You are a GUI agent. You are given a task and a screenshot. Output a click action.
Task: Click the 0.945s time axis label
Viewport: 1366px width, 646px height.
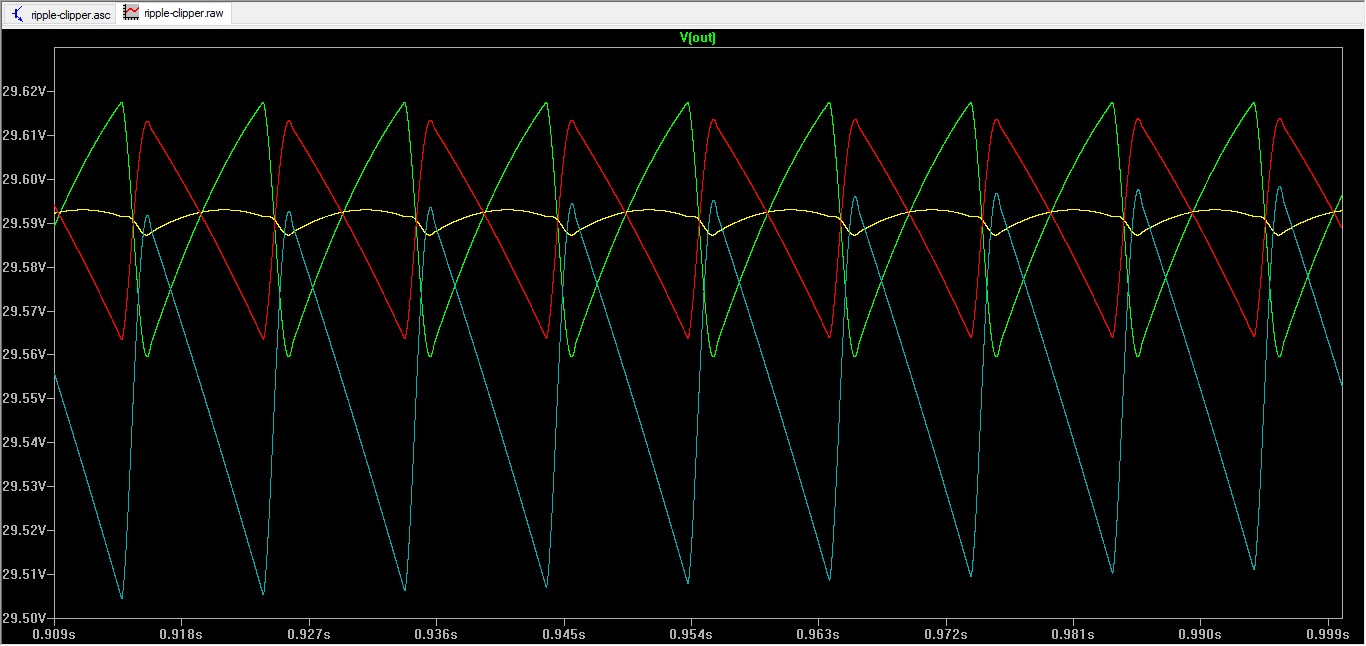pos(564,635)
